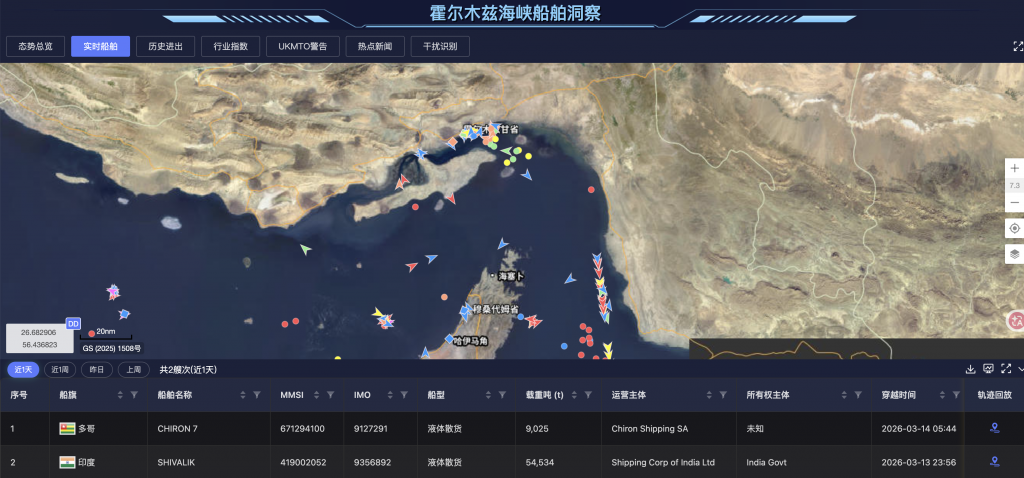Toggle DD coordinate format badge

(x=73, y=323)
